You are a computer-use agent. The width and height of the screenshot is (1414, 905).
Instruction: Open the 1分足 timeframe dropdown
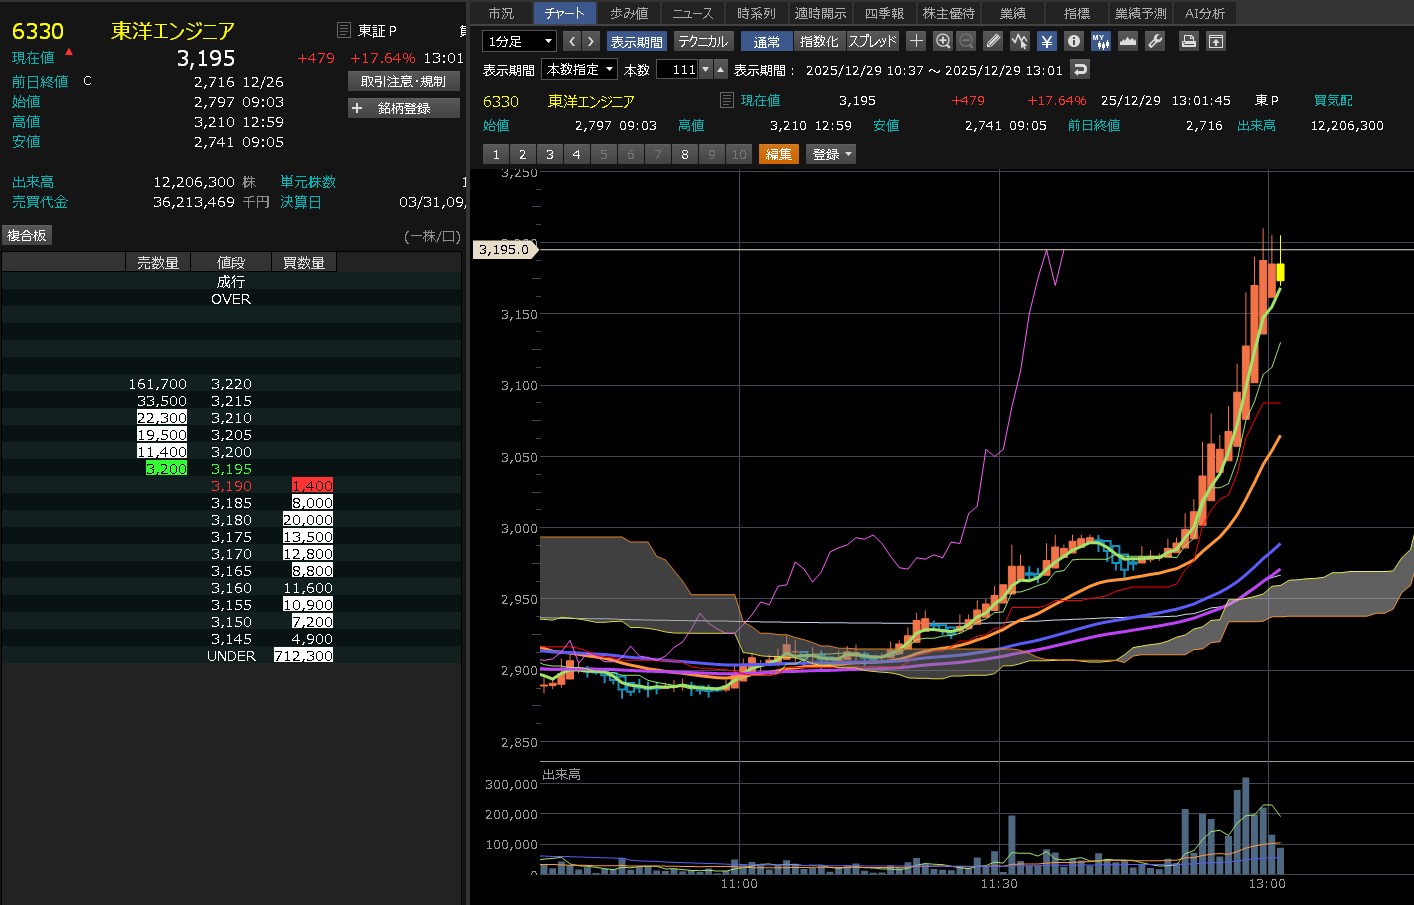coord(519,41)
